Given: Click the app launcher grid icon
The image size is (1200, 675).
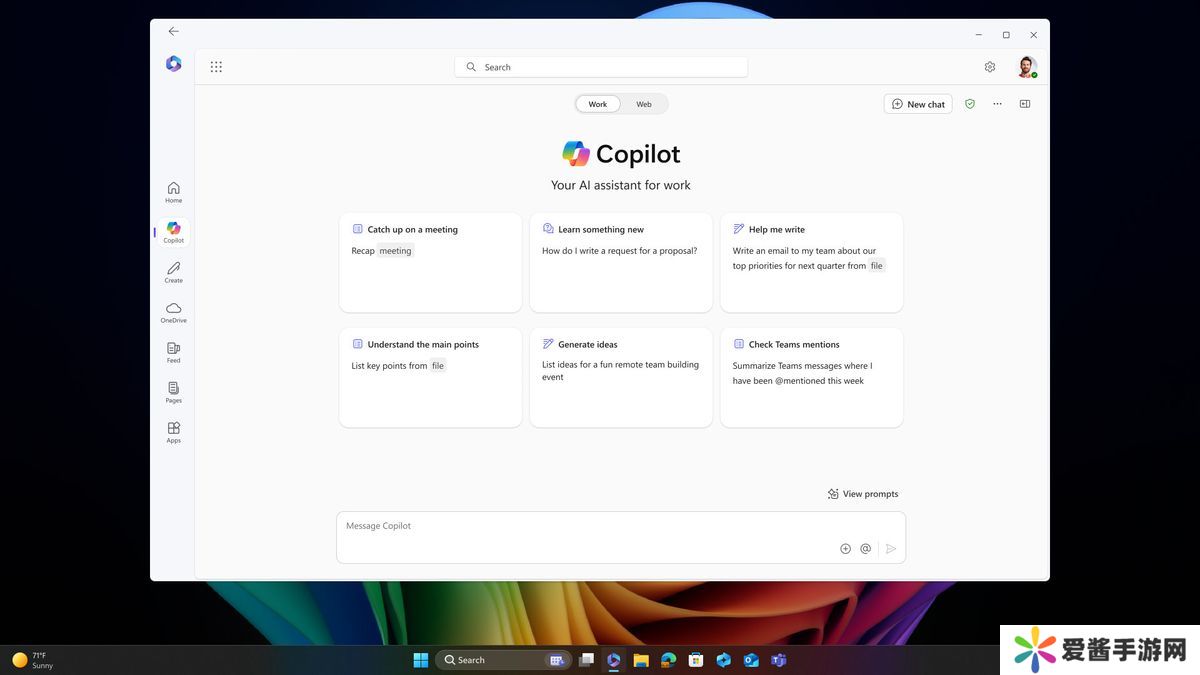Looking at the screenshot, I should [x=216, y=67].
